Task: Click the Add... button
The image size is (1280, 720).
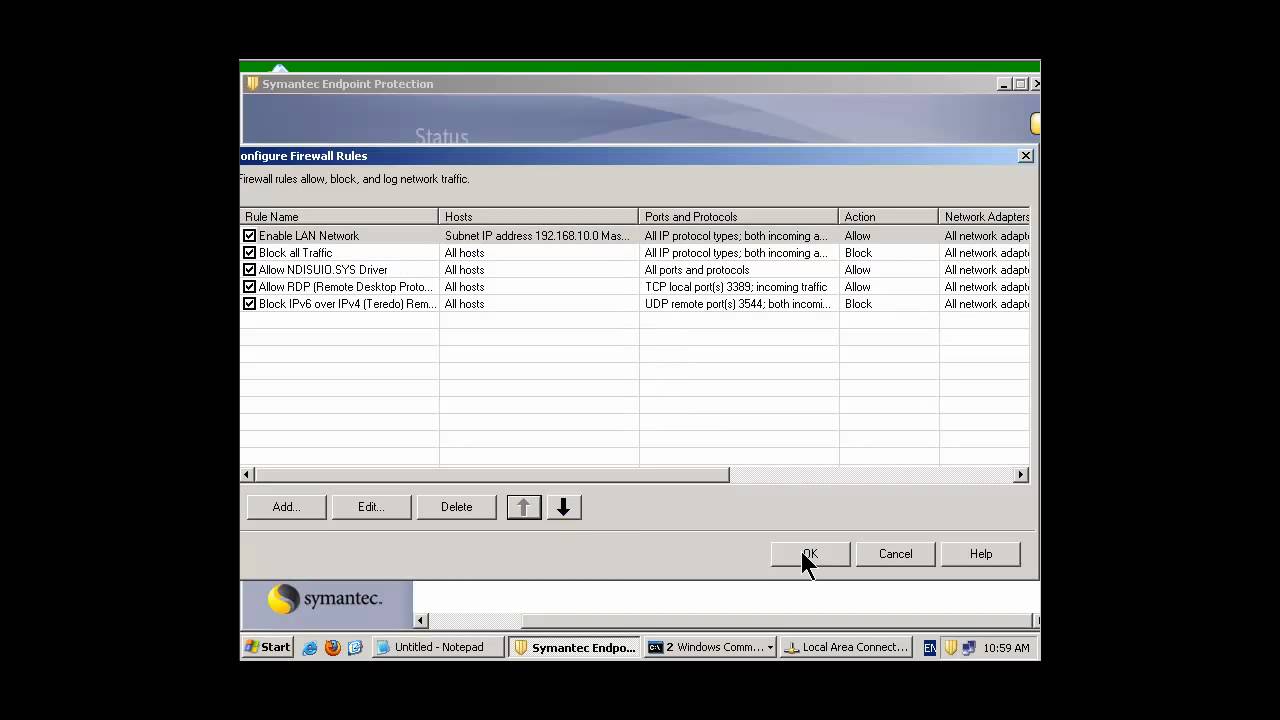Action: click(286, 507)
